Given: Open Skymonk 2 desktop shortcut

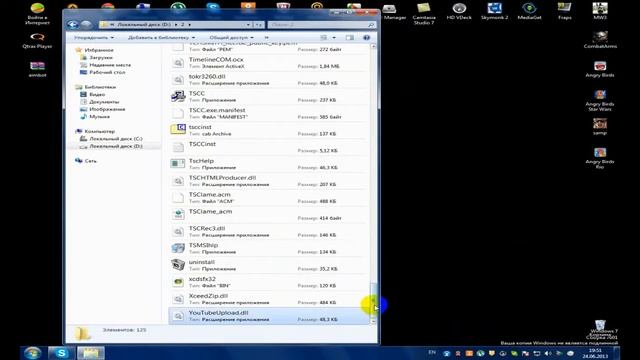Looking at the screenshot, I should point(494,11).
